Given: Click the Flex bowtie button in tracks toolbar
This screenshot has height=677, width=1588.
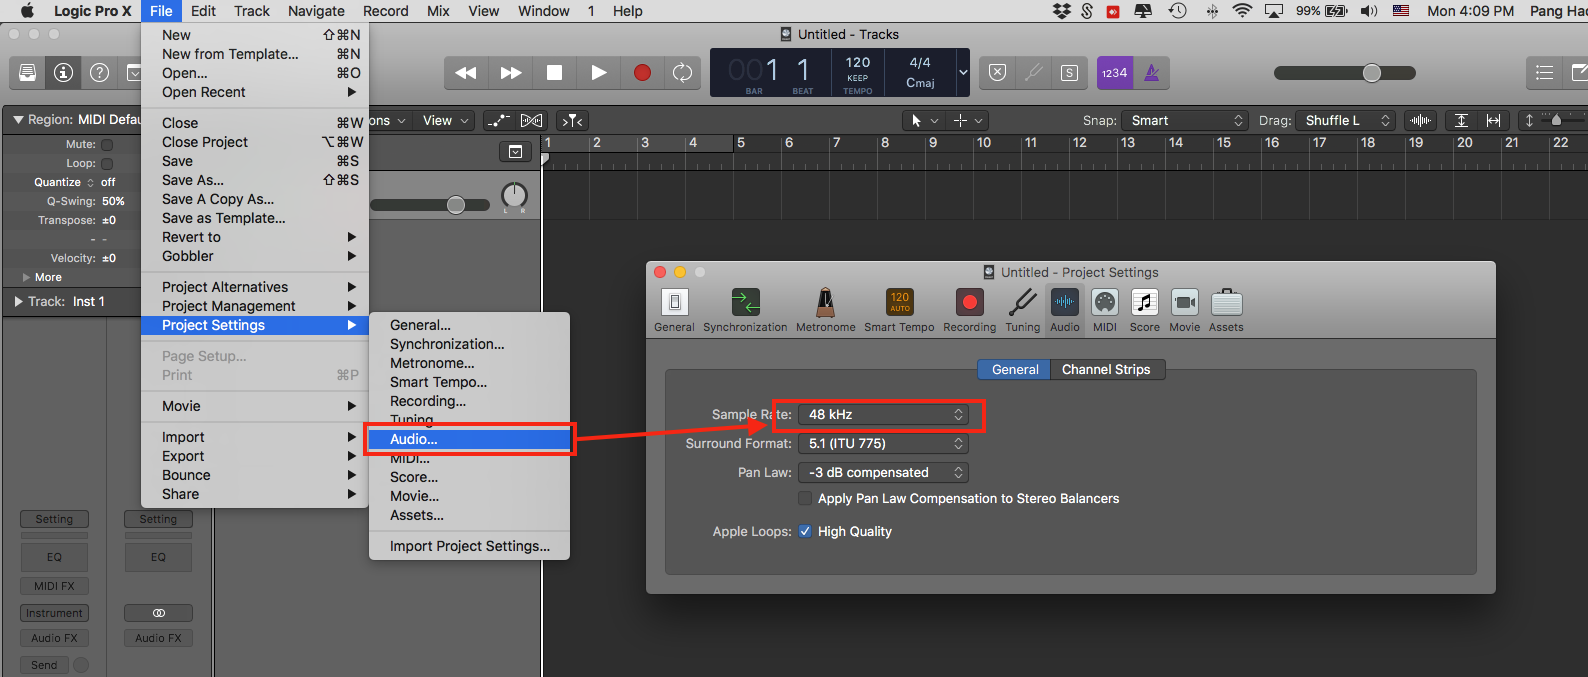Looking at the screenshot, I should coord(531,120).
